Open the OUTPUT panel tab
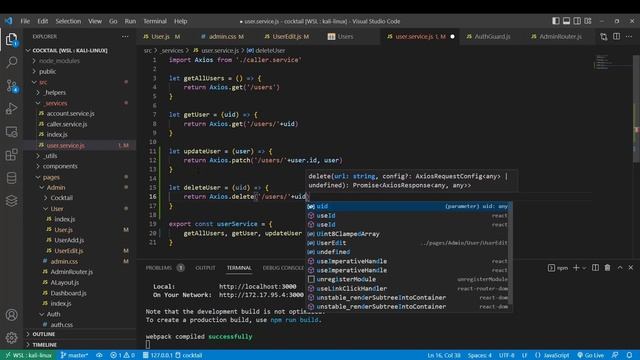Viewport: 640px width, 360px height. tap(205, 268)
